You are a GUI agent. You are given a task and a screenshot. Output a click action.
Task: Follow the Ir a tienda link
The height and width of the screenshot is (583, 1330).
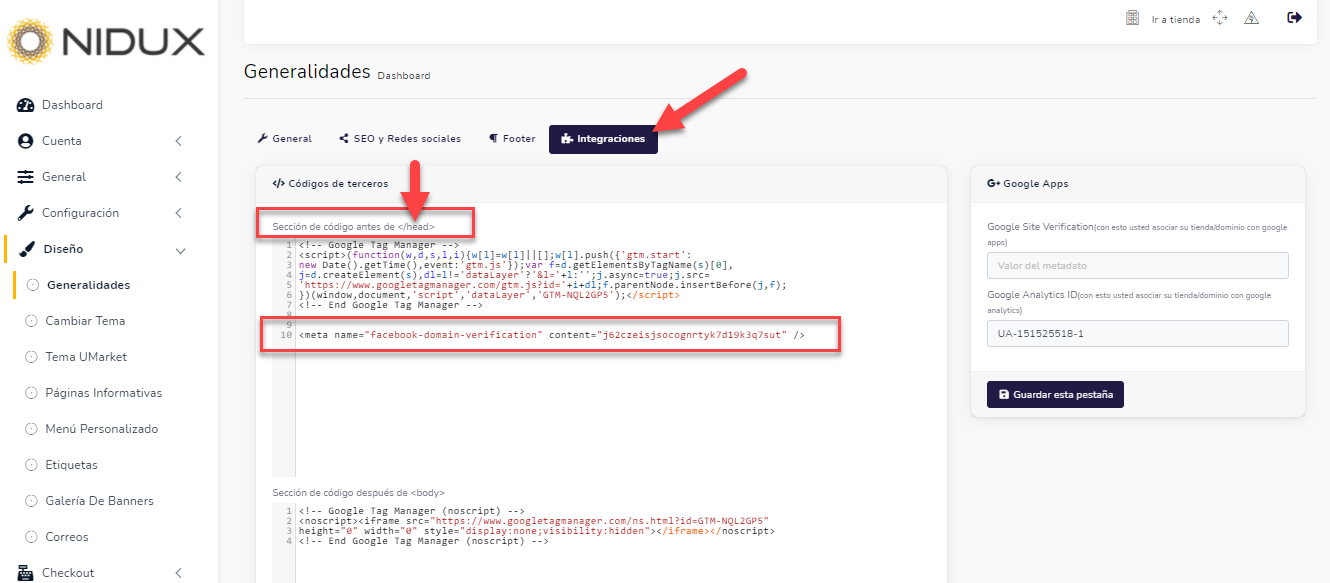coord(1175,19)
